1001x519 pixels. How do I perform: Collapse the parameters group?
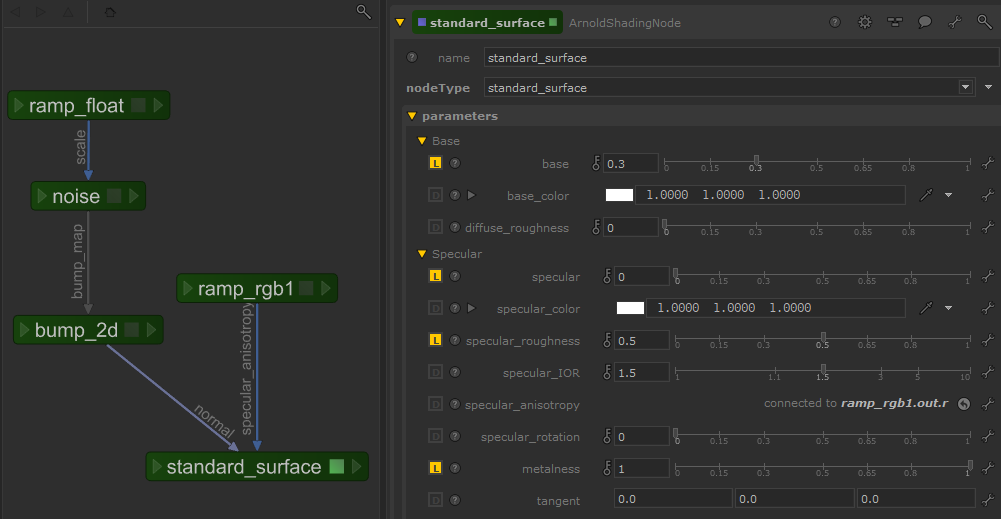(412, 116)
